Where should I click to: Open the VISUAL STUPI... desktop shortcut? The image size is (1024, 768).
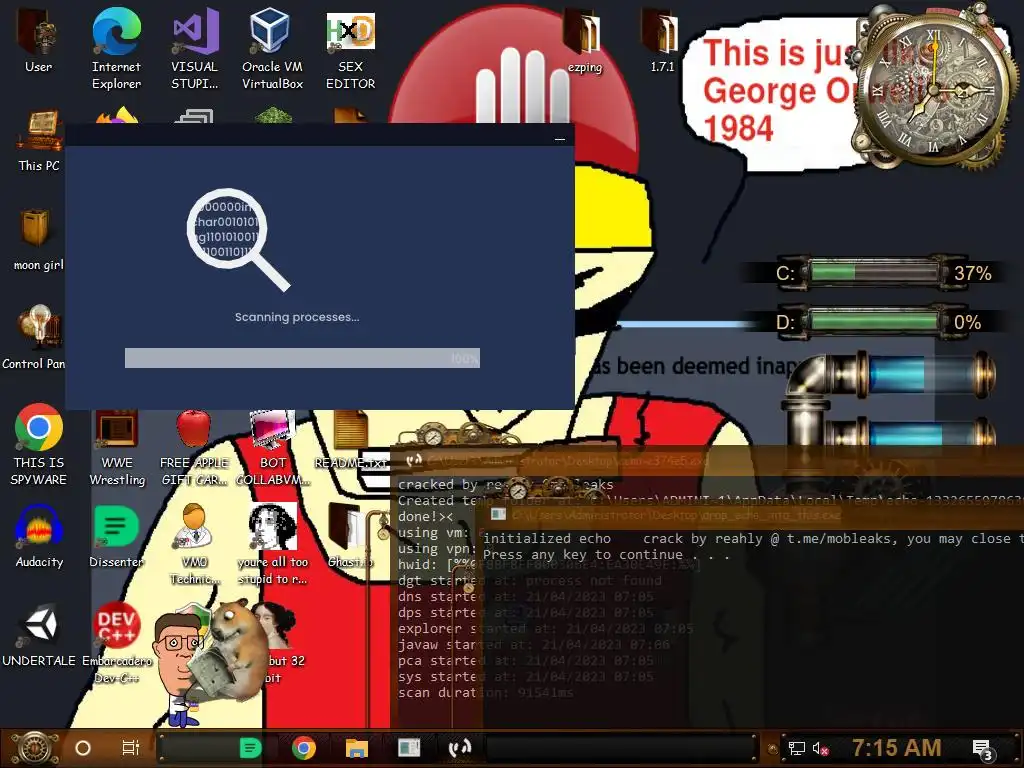coord(195,47)
